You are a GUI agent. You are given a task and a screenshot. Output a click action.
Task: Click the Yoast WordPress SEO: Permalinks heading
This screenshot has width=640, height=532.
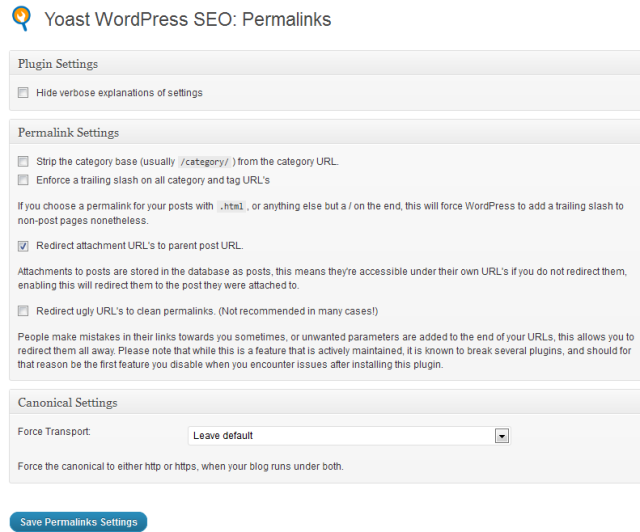pyautogui.click(x=188, y=19)
